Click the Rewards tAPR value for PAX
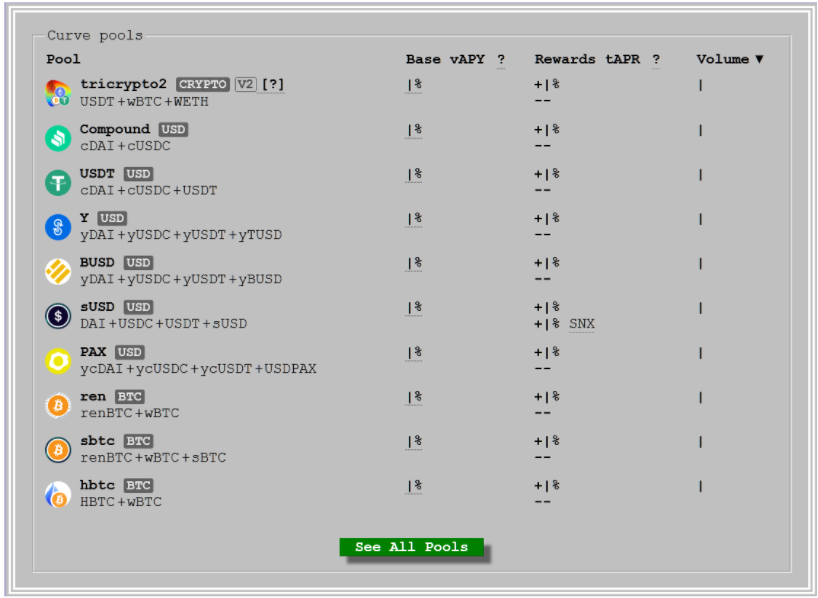818x598 pixels. (x=547, y=353)
